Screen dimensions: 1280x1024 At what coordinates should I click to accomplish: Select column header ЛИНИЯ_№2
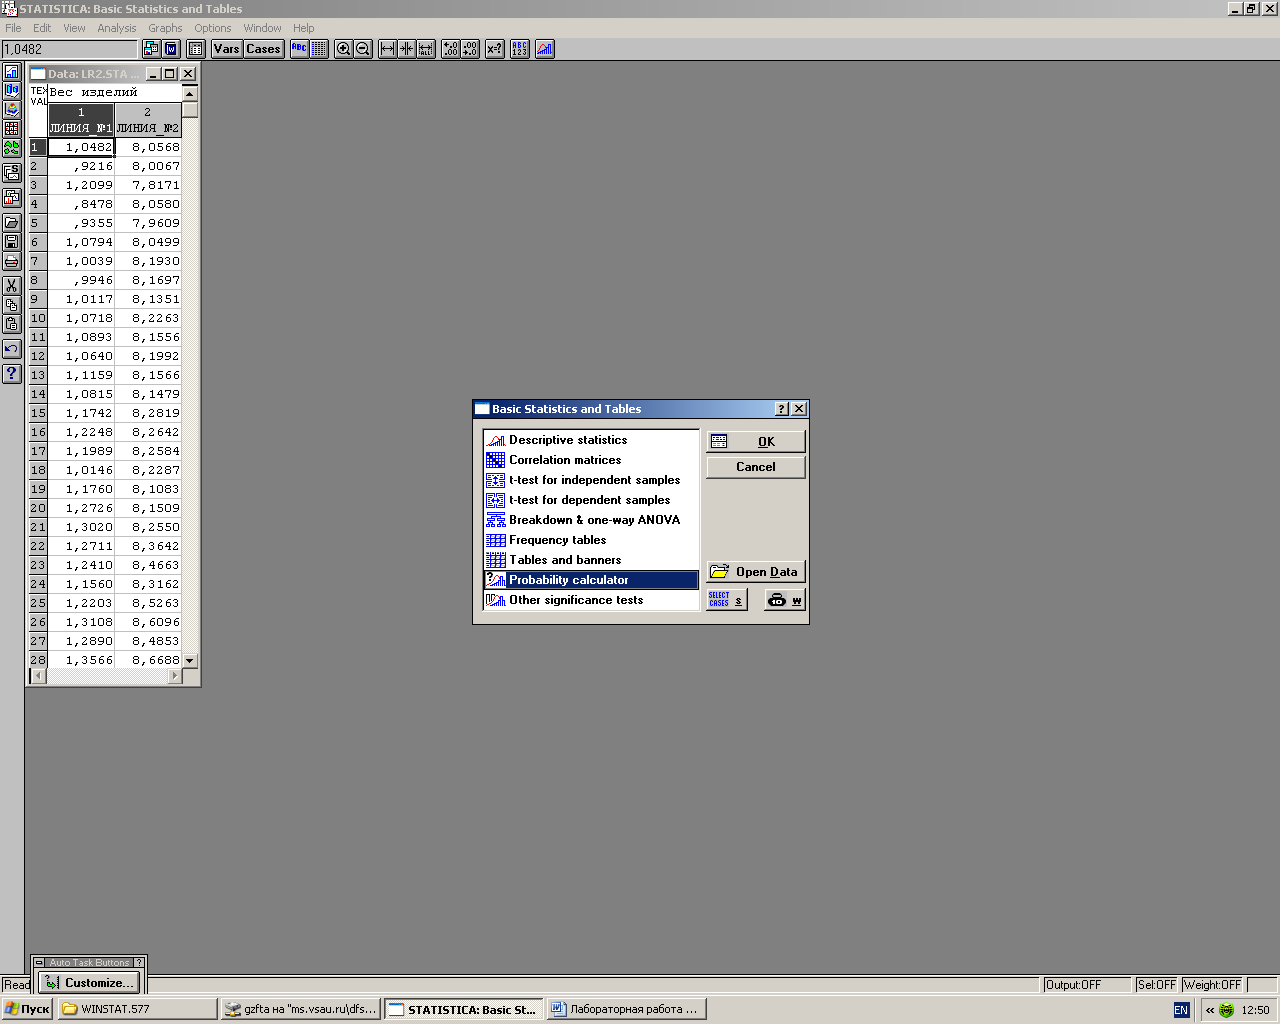[148, 120]
